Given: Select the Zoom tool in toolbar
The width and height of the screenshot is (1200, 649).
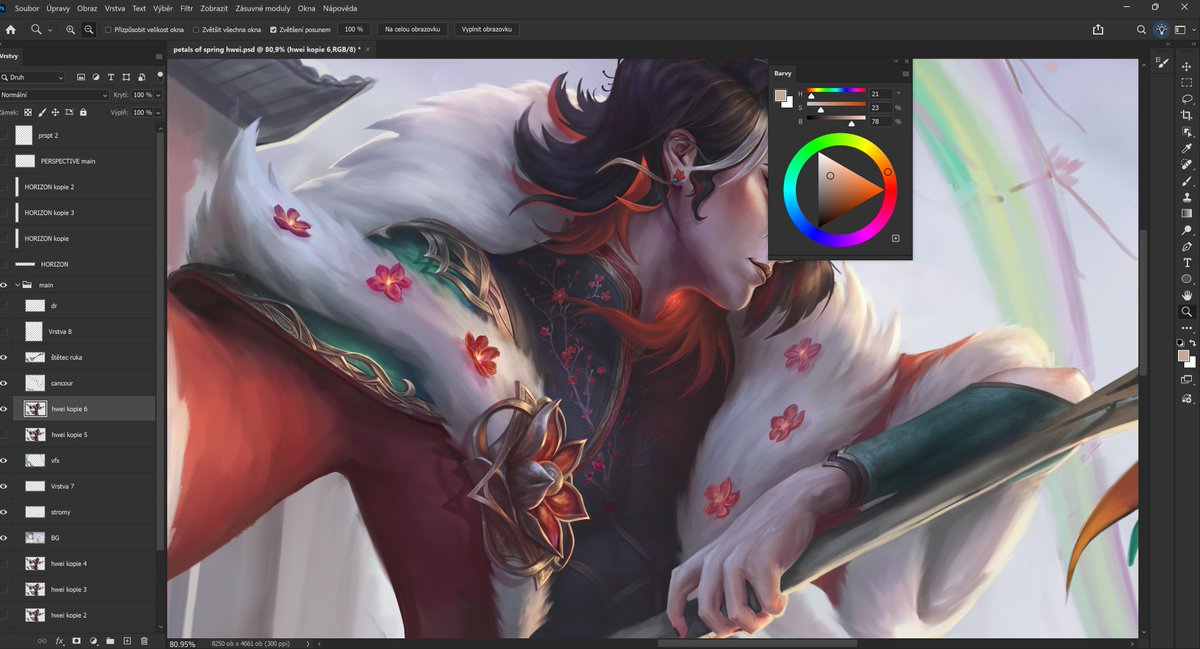Looking at the screenshot, I should point(1187,311).
